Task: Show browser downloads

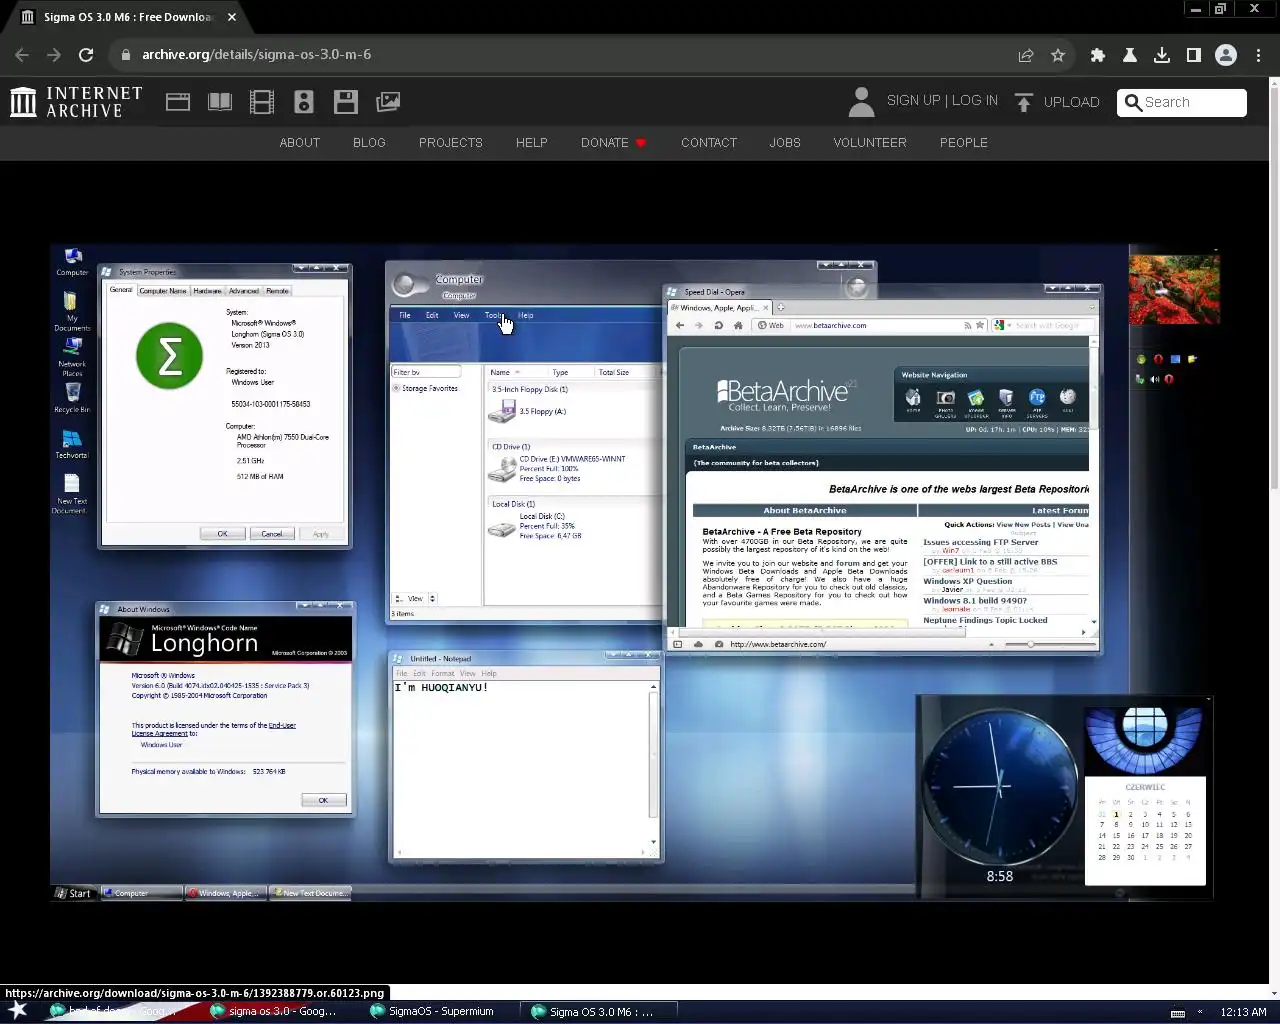Action: [x=1162, y=55]
